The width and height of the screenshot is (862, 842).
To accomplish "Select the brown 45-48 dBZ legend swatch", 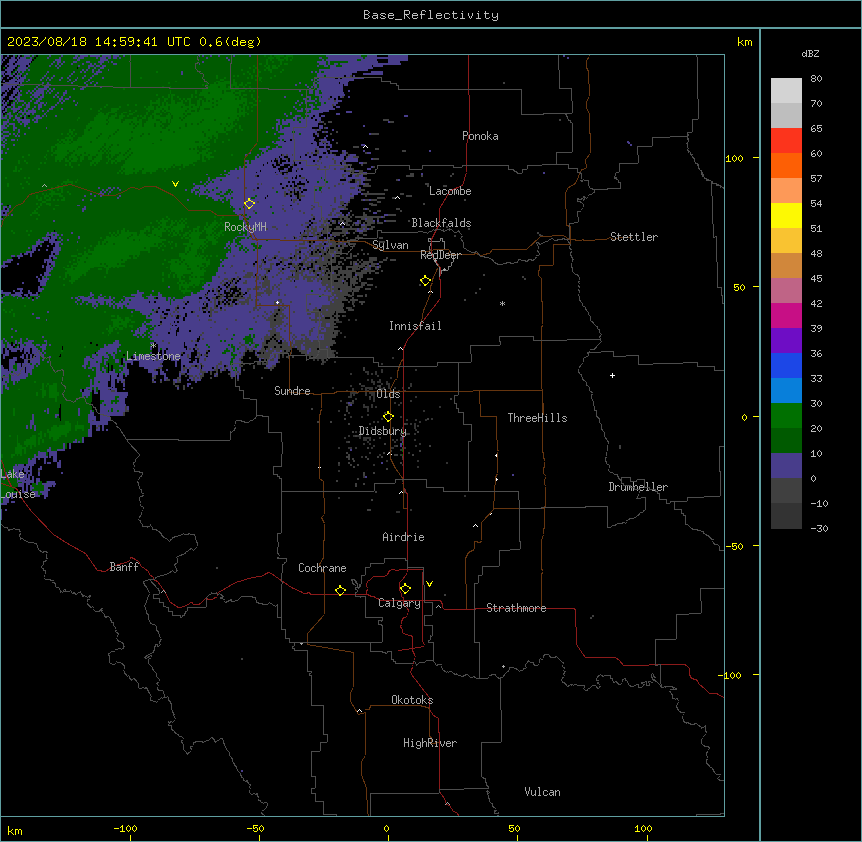I will click(x=786, y=265).
